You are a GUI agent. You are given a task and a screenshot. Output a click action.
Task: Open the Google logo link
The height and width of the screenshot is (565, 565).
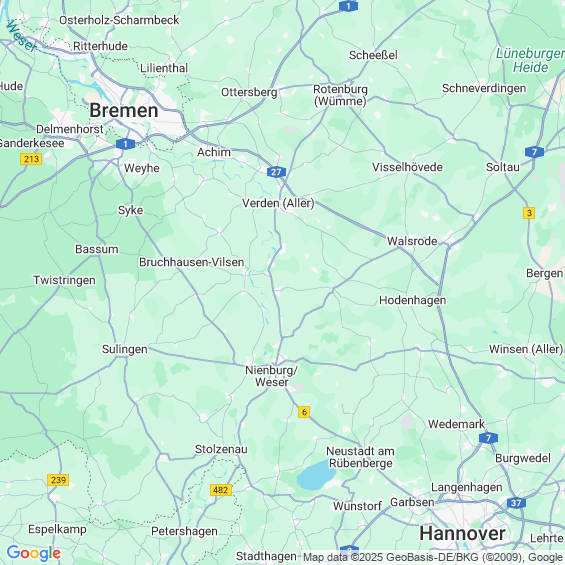tap(34, 553)
